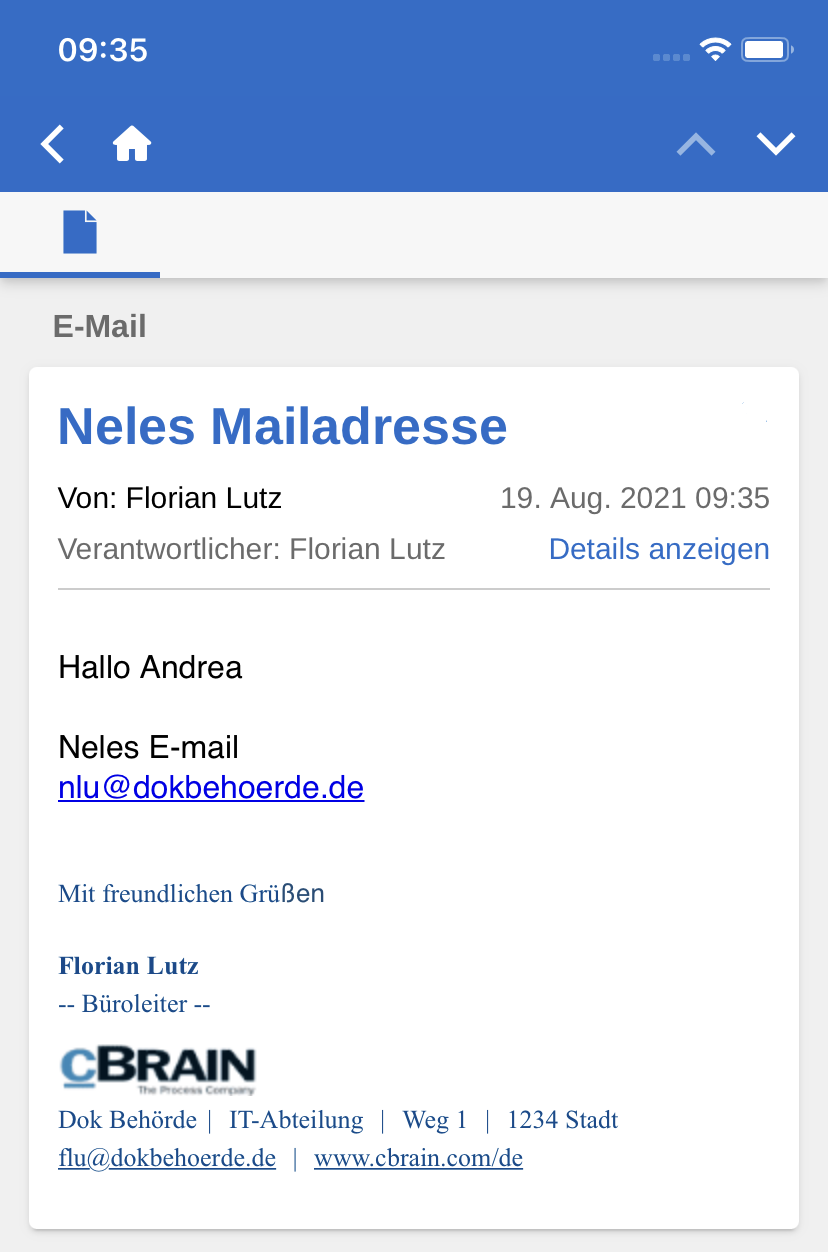The height and width of the screenshot is (1252, 828).
Task: Select the document tab icon
Action: 80,232
